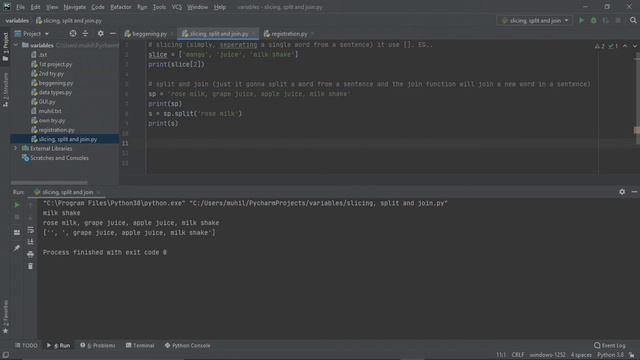Go to the previous highlighted error arrow

[625, 46]
